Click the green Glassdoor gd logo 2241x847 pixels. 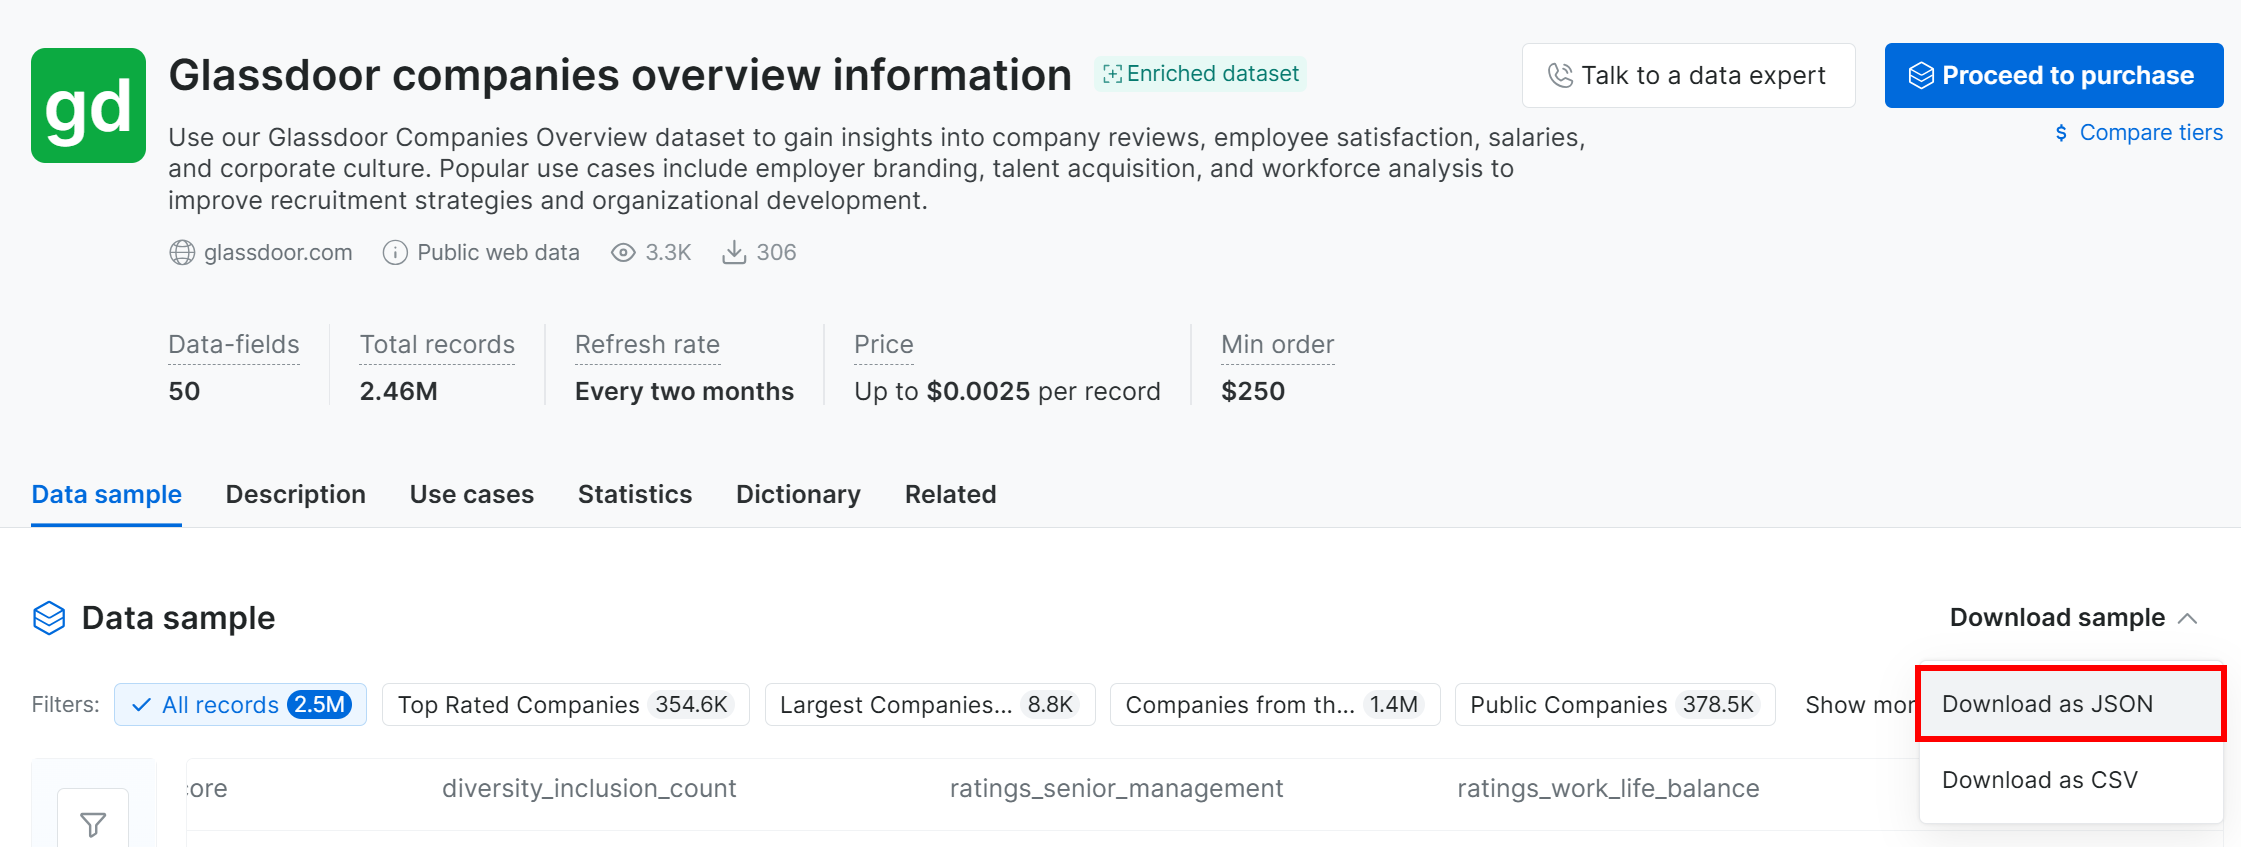tap(88, 105)
